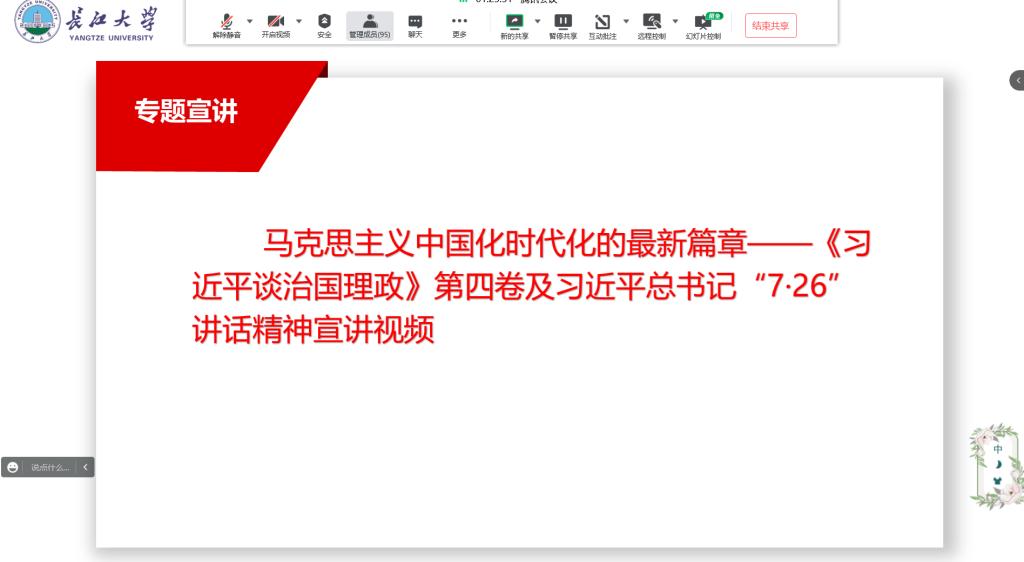This screenshot has width=1024, height=562.
Task: Collapse the floating chat input bar
Action: (86, 467)
